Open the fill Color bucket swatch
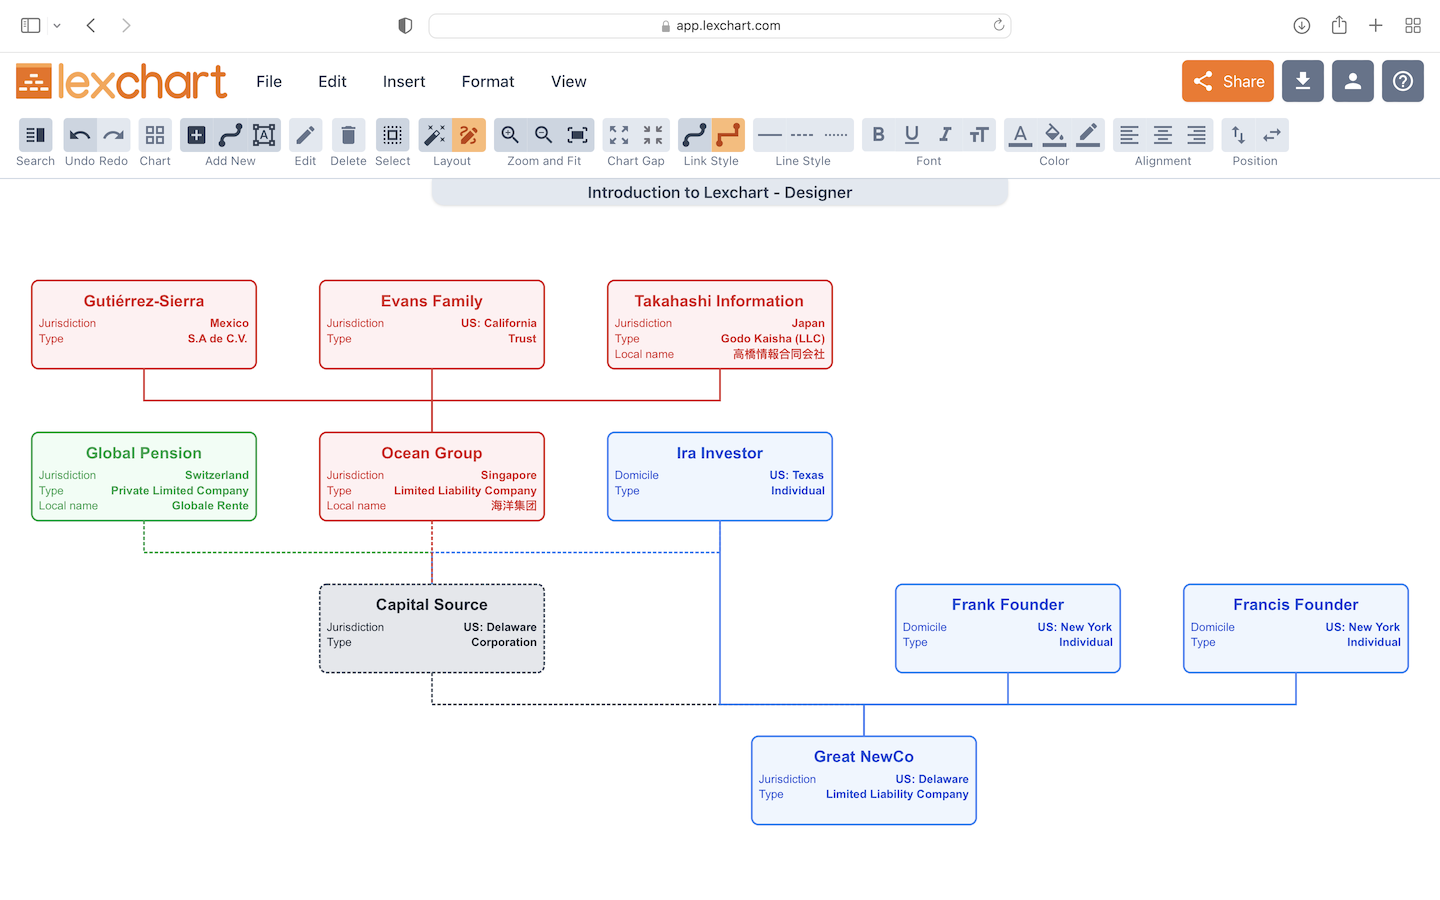 pos(1054,134)
